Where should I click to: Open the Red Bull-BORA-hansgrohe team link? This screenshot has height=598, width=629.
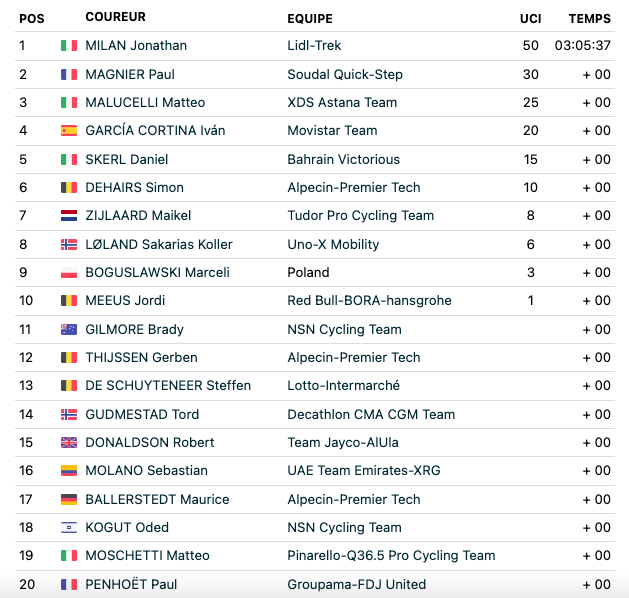pos(369,301)
